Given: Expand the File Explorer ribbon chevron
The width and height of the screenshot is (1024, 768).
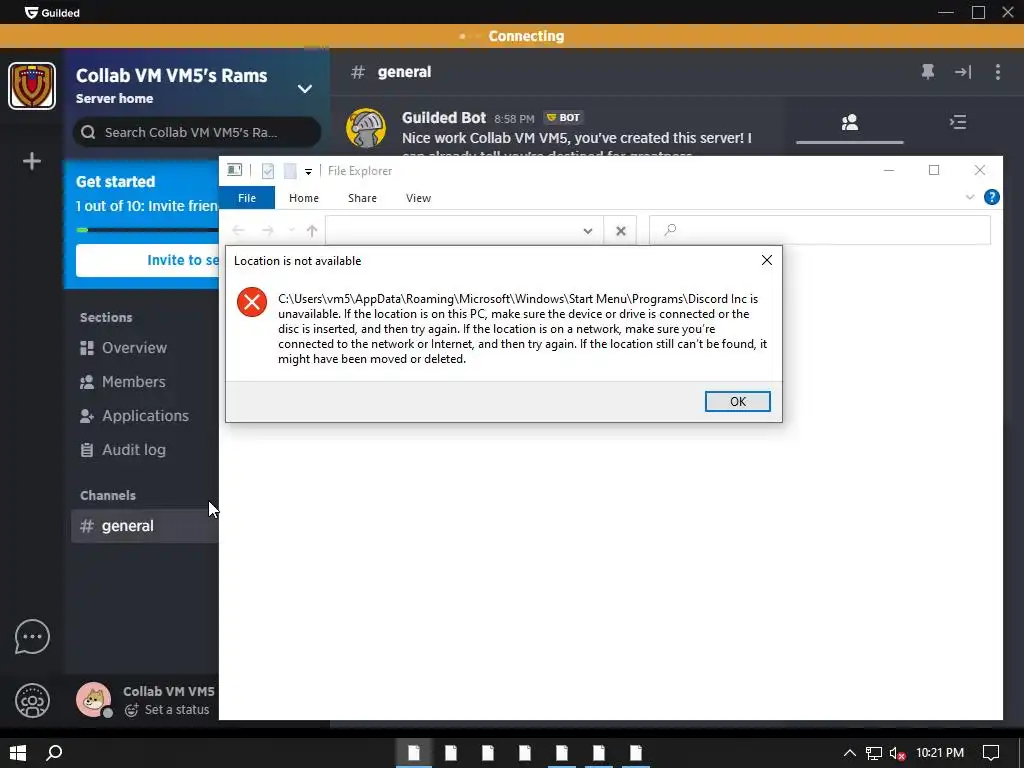Looking at the screenshot, I should point(970,197).
